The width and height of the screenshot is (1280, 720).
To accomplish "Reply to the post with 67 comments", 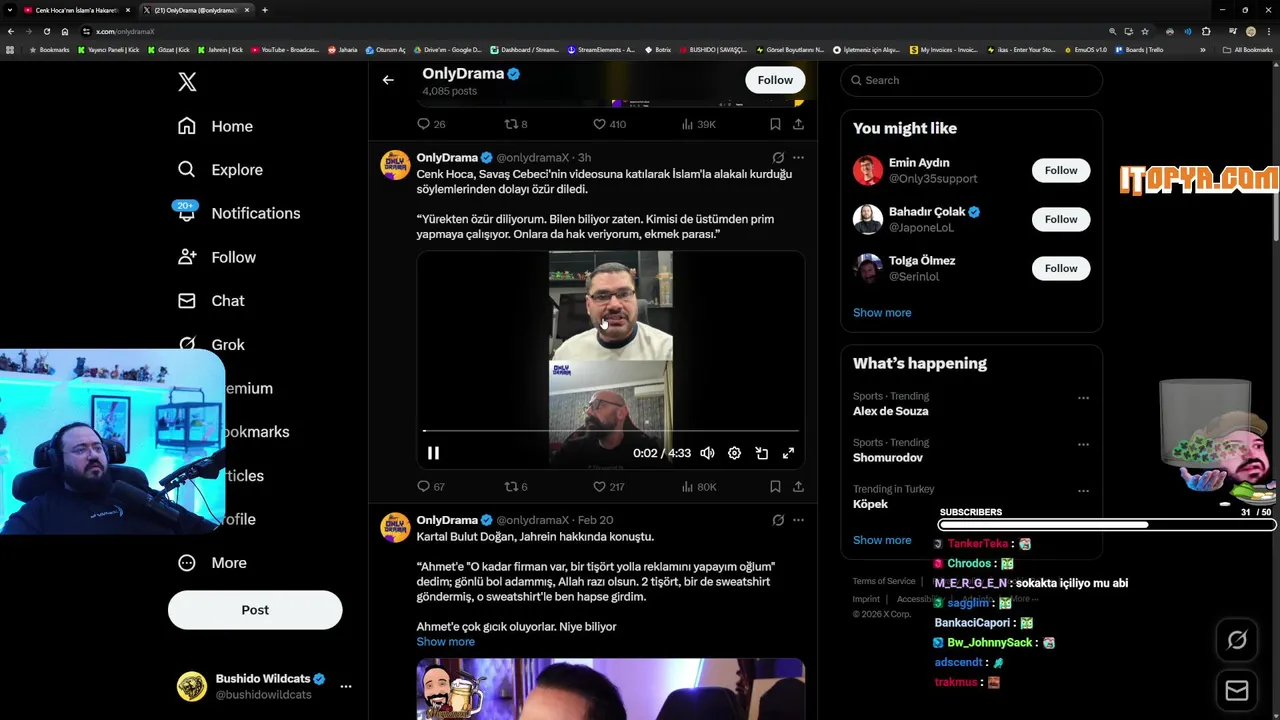I will click(x=431, y=487).
